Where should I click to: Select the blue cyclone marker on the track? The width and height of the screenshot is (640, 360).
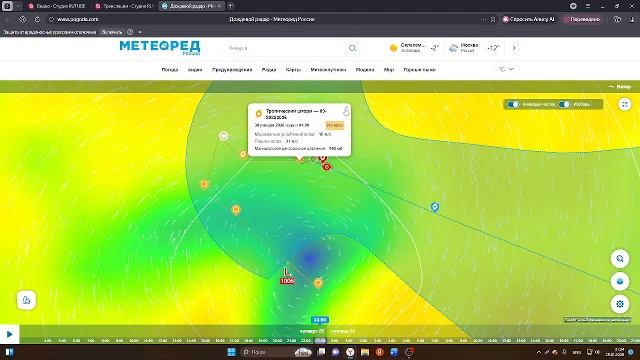[435, 207]
